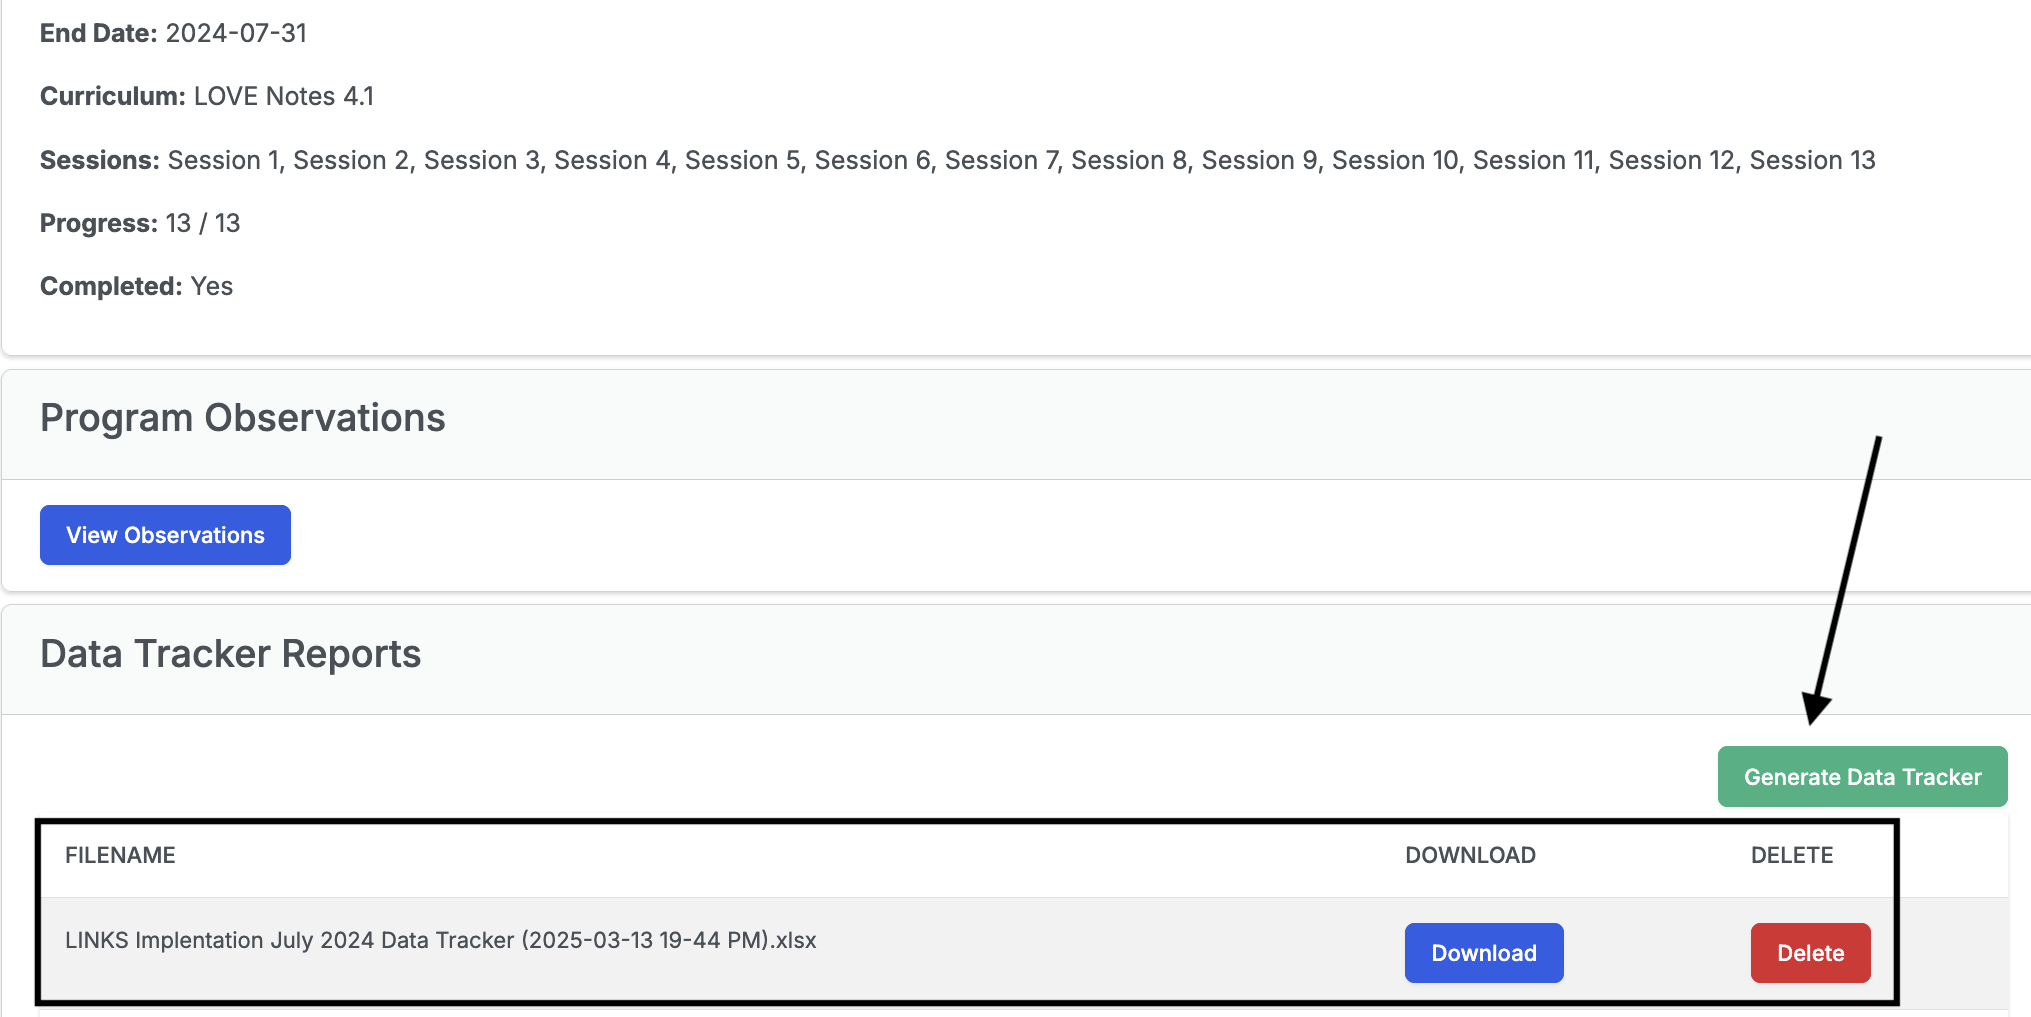
Task: Click Session 10 in the sessions list
Action: point(1395,160)
